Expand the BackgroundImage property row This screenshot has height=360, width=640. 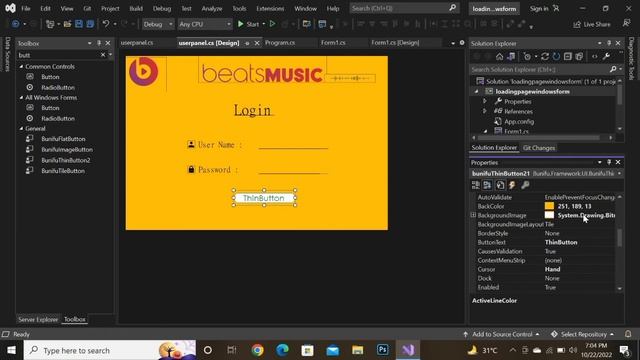coord(473,215)
